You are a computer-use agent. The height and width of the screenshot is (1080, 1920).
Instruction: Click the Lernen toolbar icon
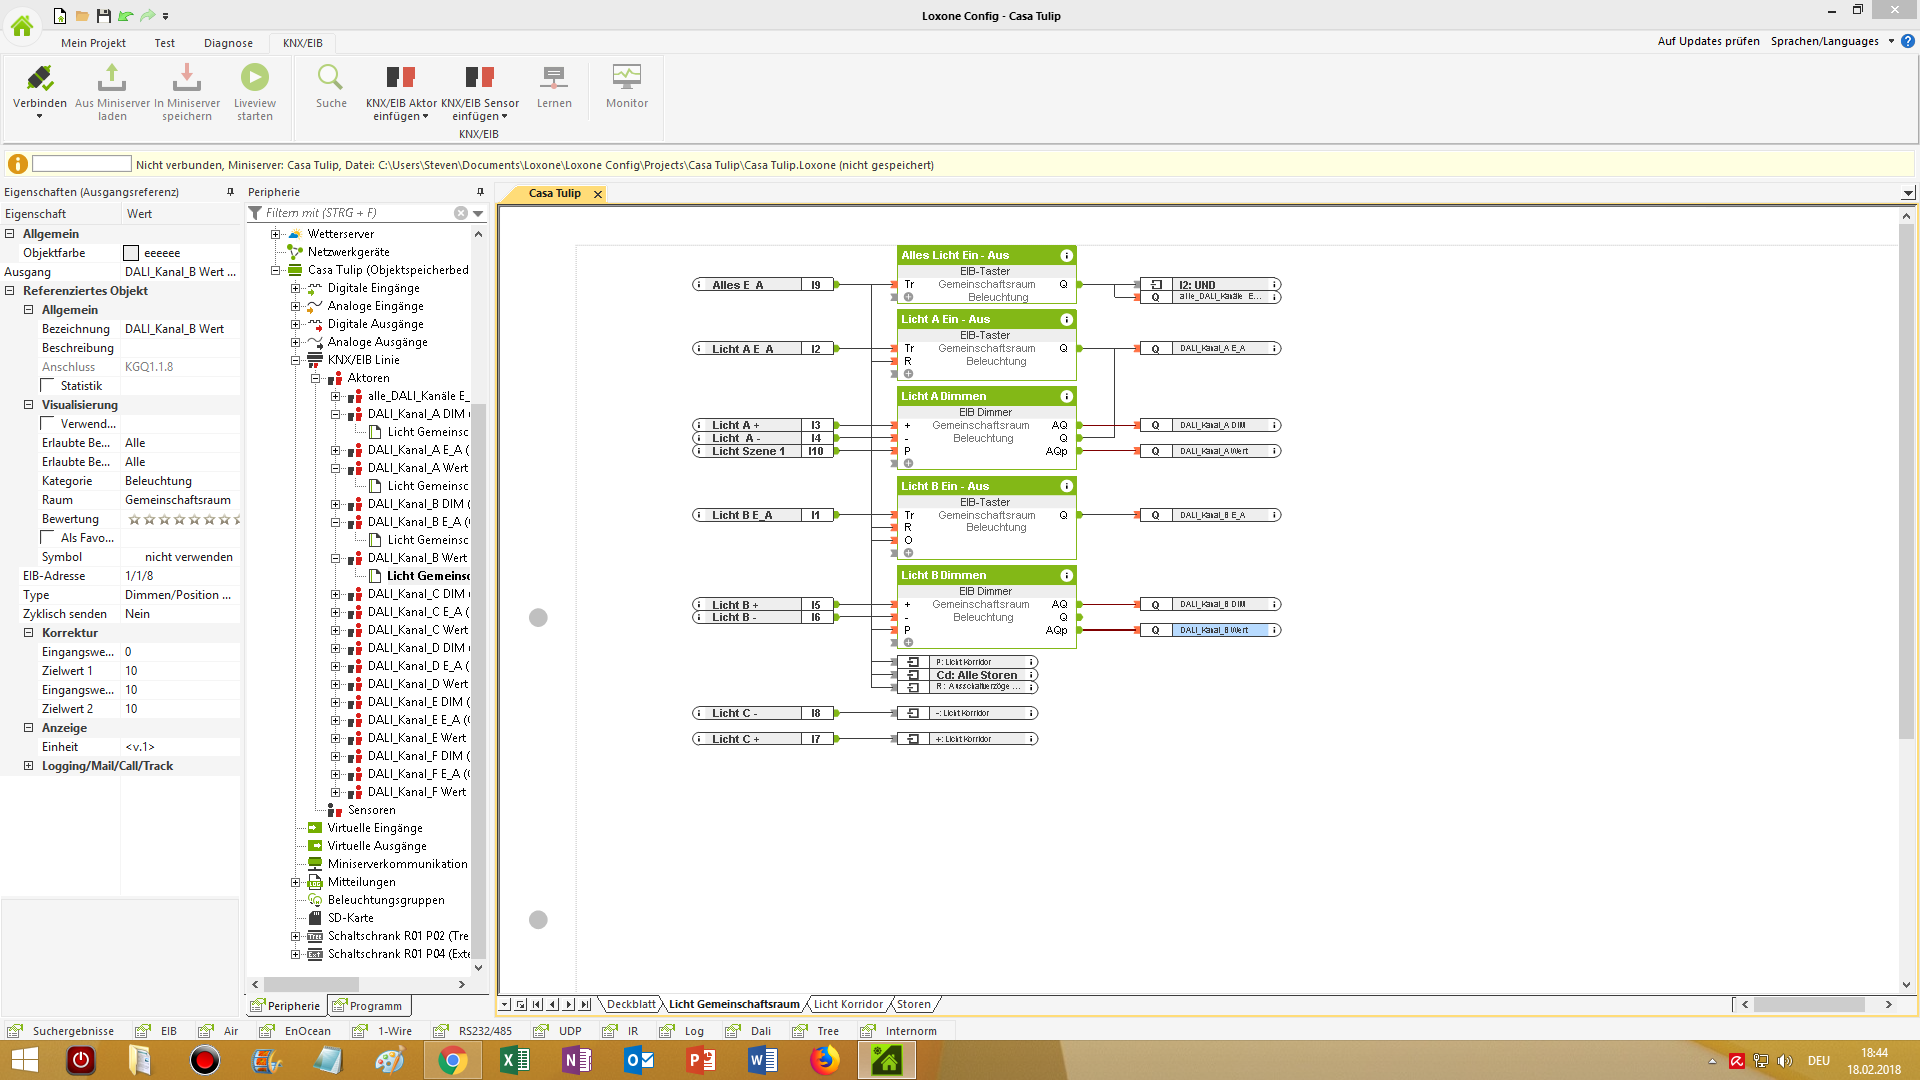click(554, 78)
